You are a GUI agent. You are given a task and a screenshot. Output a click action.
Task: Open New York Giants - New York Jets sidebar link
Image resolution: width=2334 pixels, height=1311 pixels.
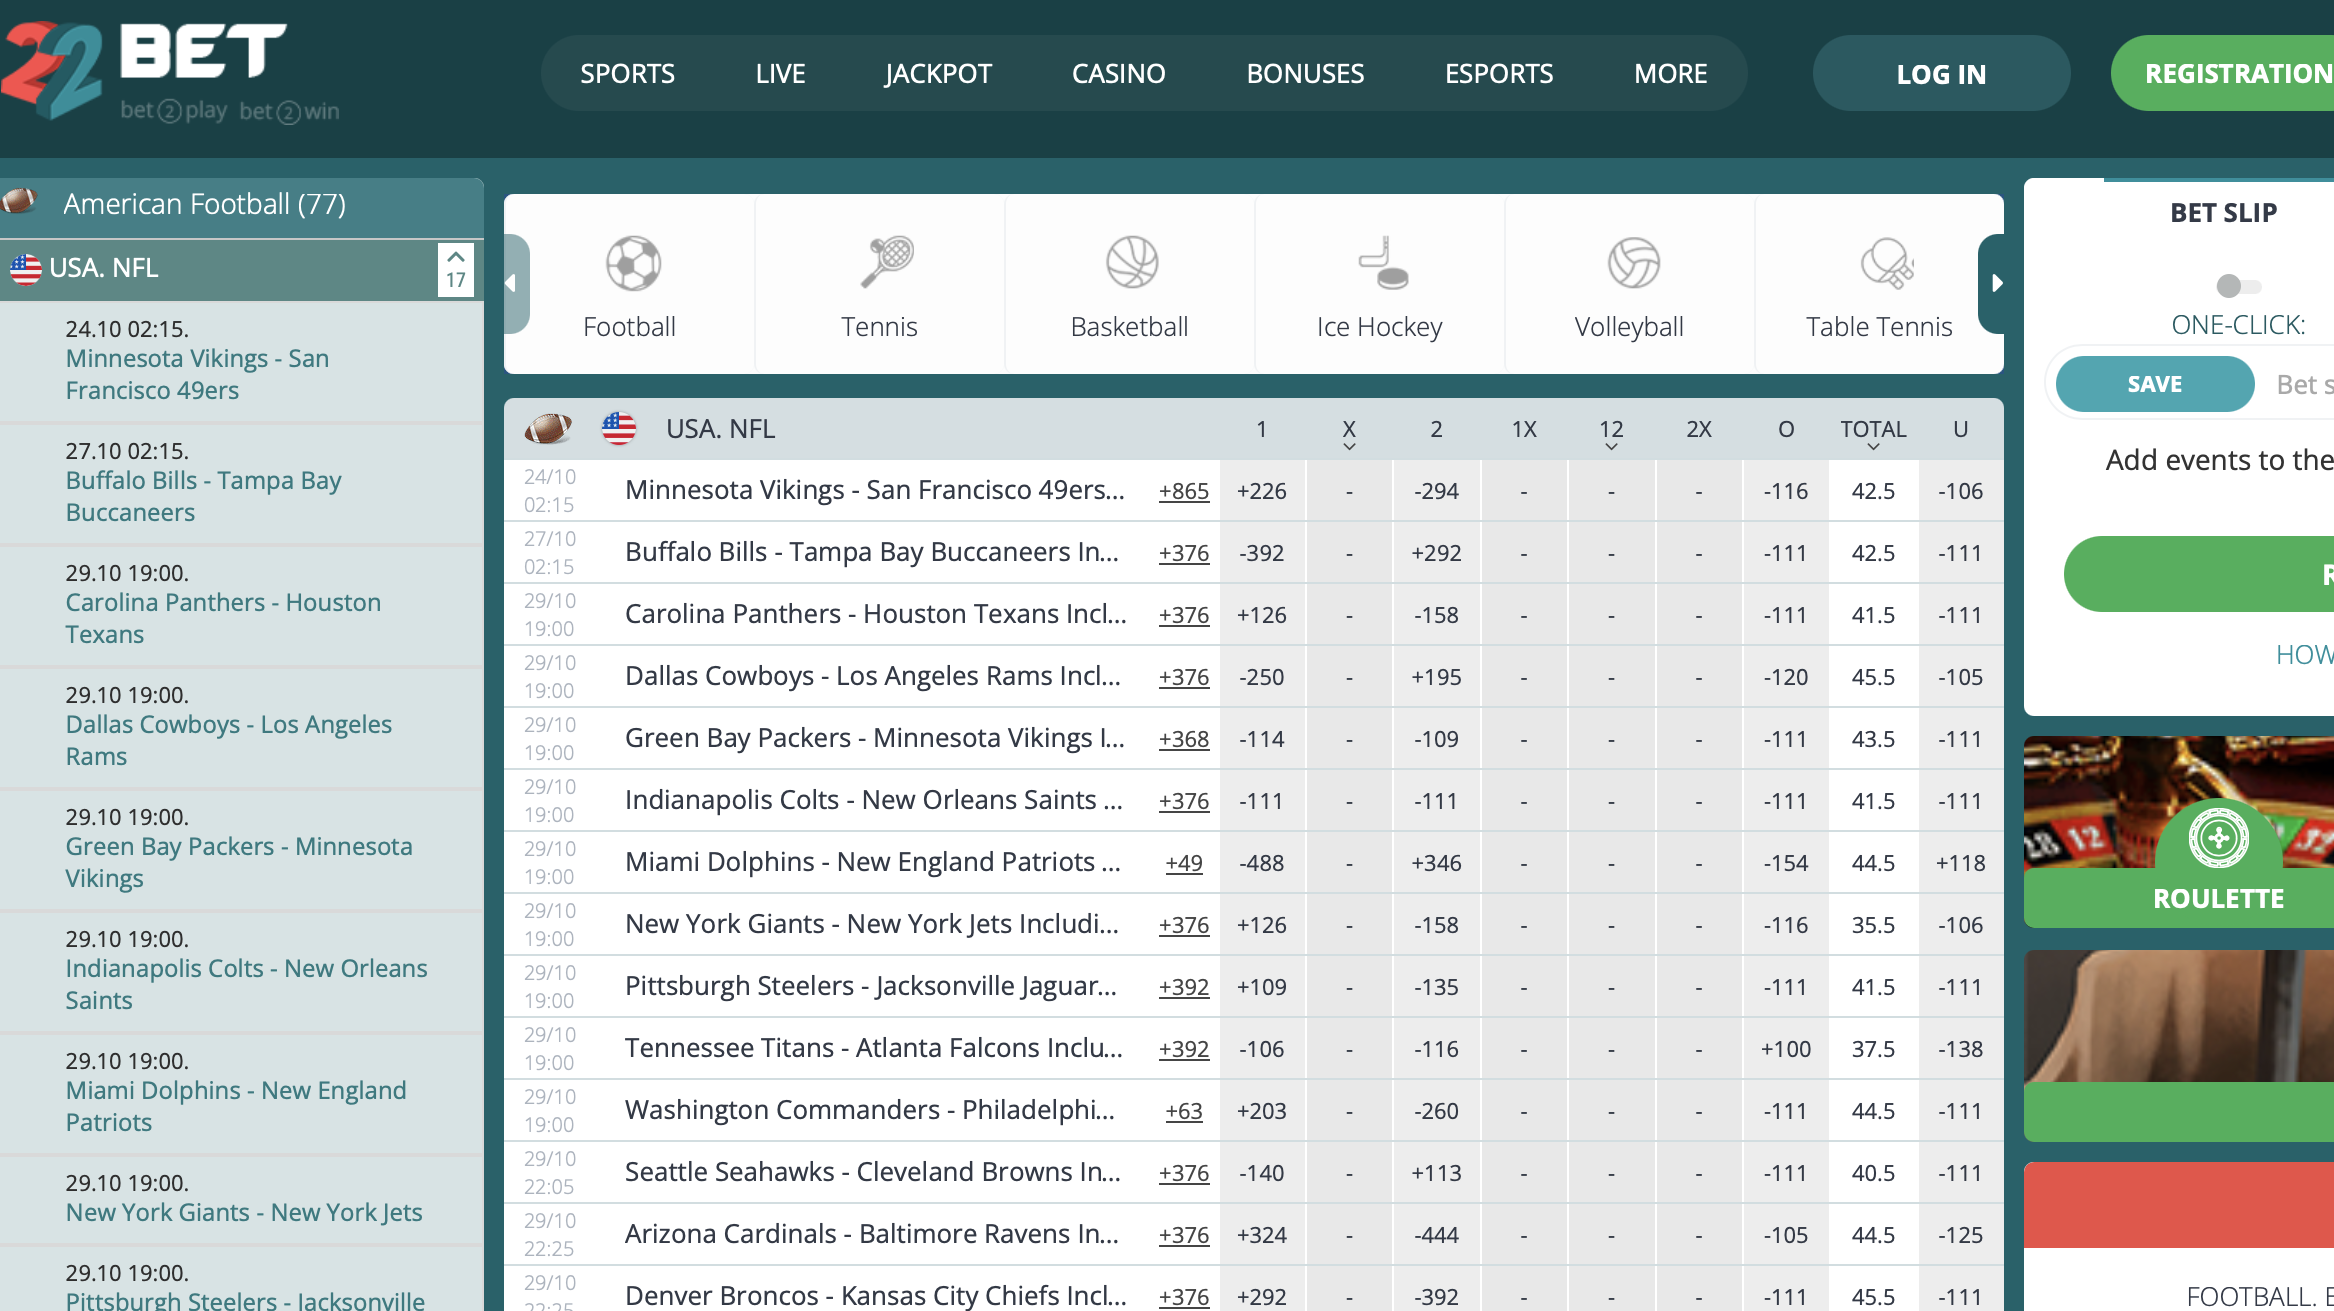click(244, 1212)
